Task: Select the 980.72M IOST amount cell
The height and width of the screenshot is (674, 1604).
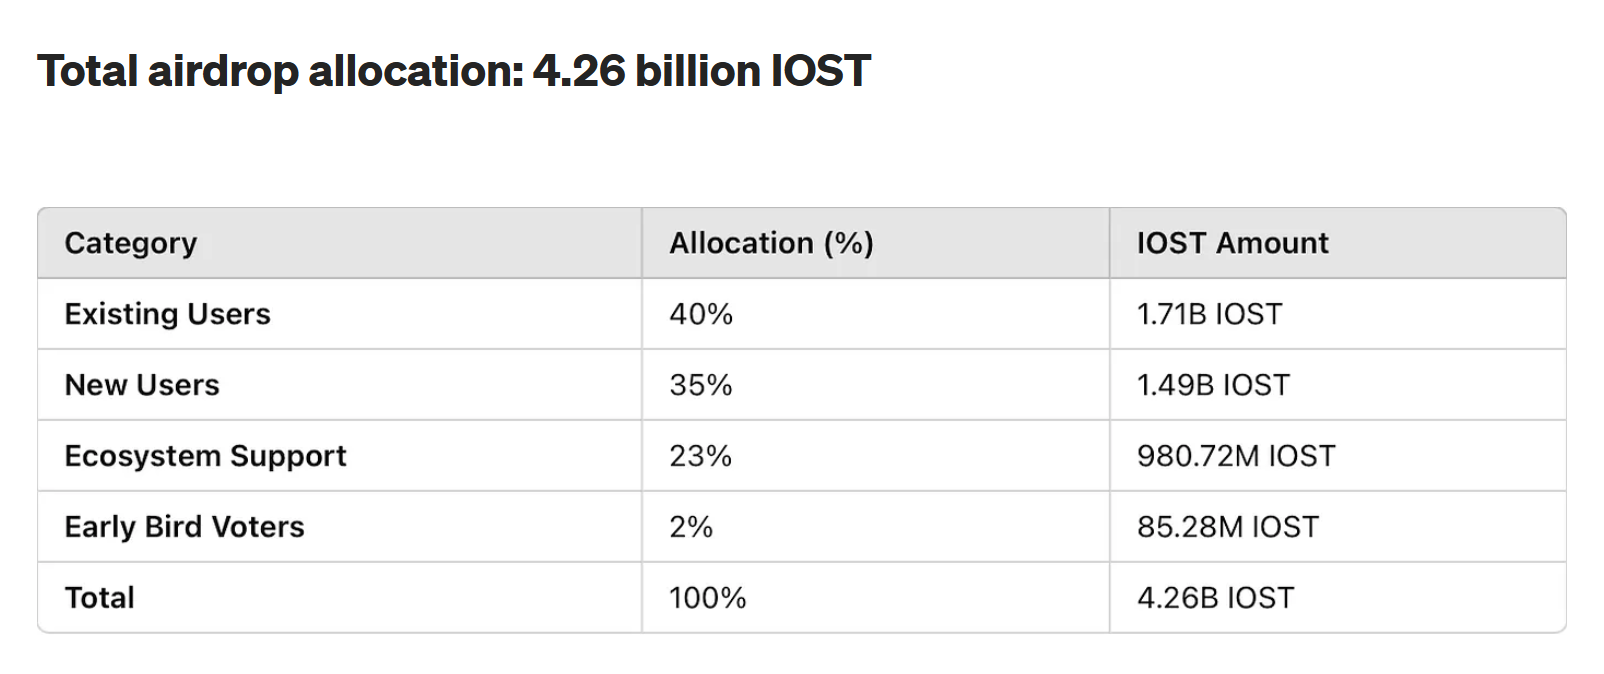Action: point(1235,456)
